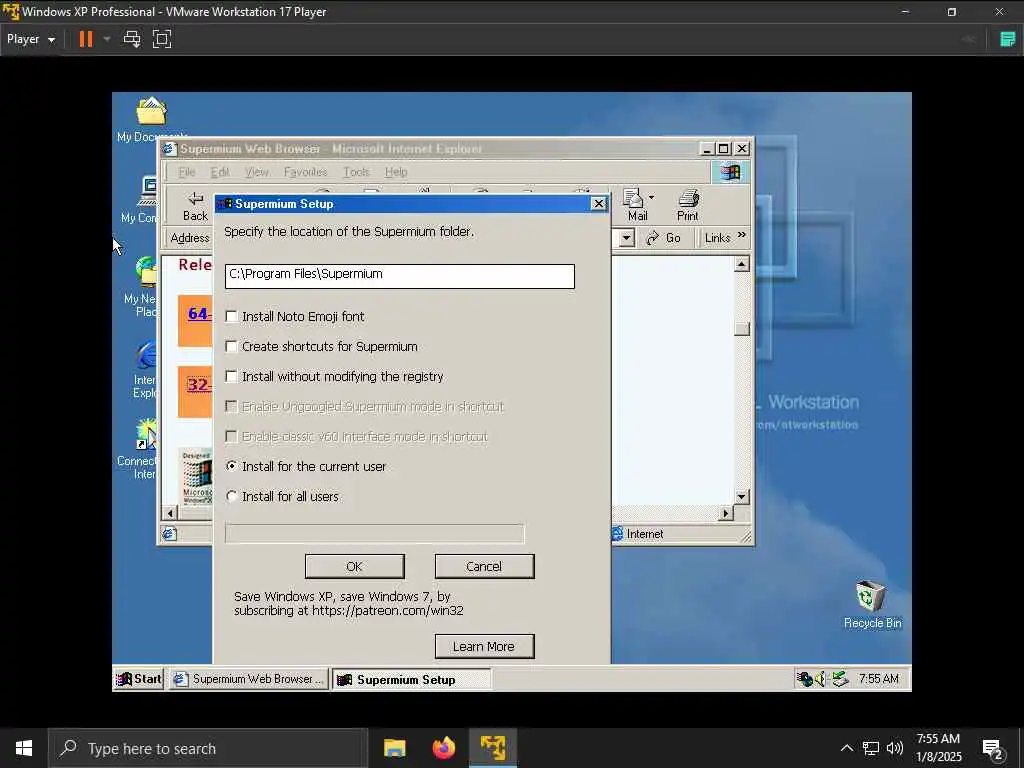Viewport: 1024px width, 768px height.
Task: Click the VMware Player taskbar icon
Action: click(493, 748)
